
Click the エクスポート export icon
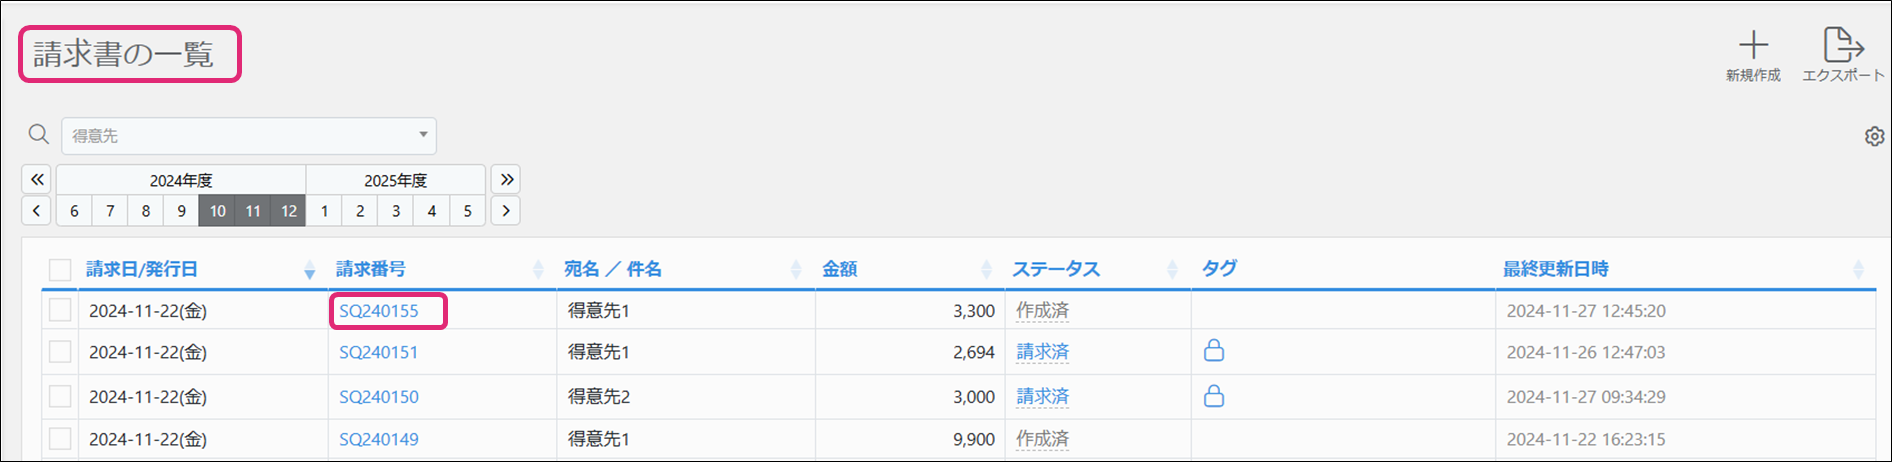[1842, 46]
